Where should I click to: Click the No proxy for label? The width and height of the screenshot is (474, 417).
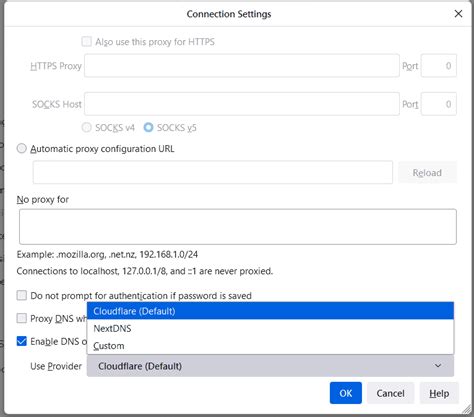click(x=43, y=199)
